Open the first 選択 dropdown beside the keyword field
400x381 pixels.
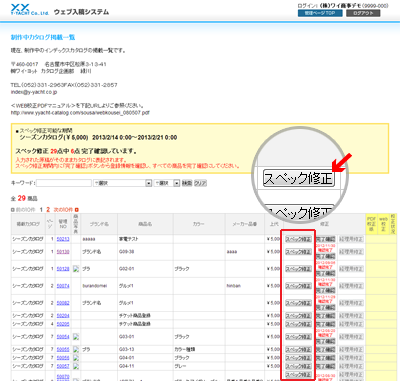pyautogui.click(x=123, y=183)
